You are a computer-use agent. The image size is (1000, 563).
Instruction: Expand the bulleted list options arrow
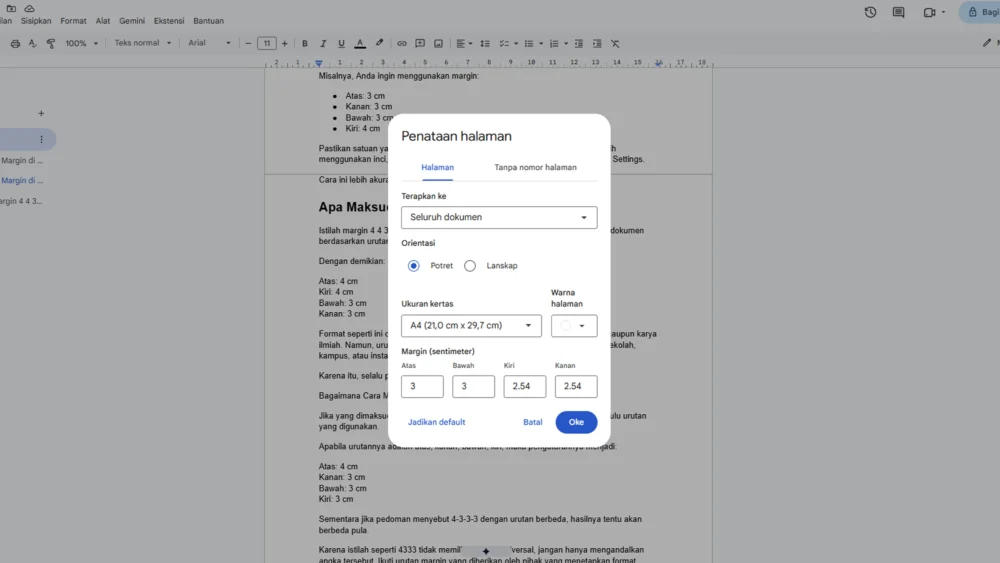pyautogui.click(x=541, y=43)
